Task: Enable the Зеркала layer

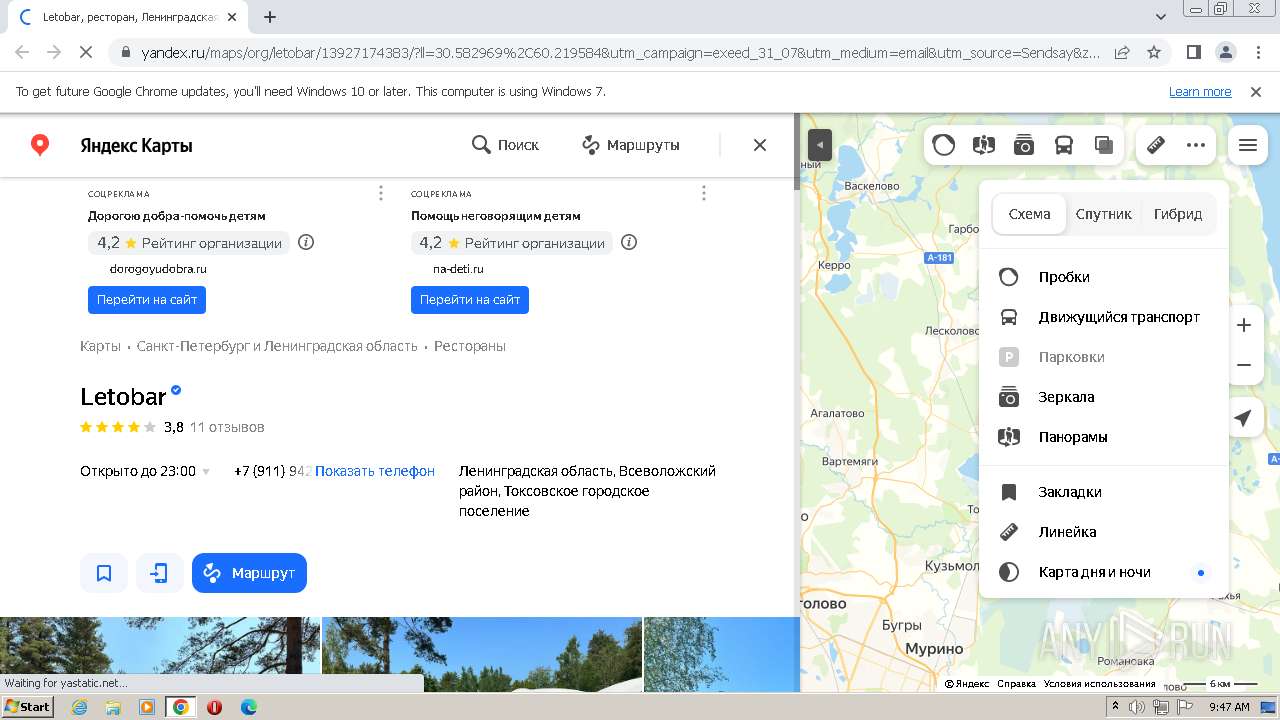Action: tap(1103, 397)
